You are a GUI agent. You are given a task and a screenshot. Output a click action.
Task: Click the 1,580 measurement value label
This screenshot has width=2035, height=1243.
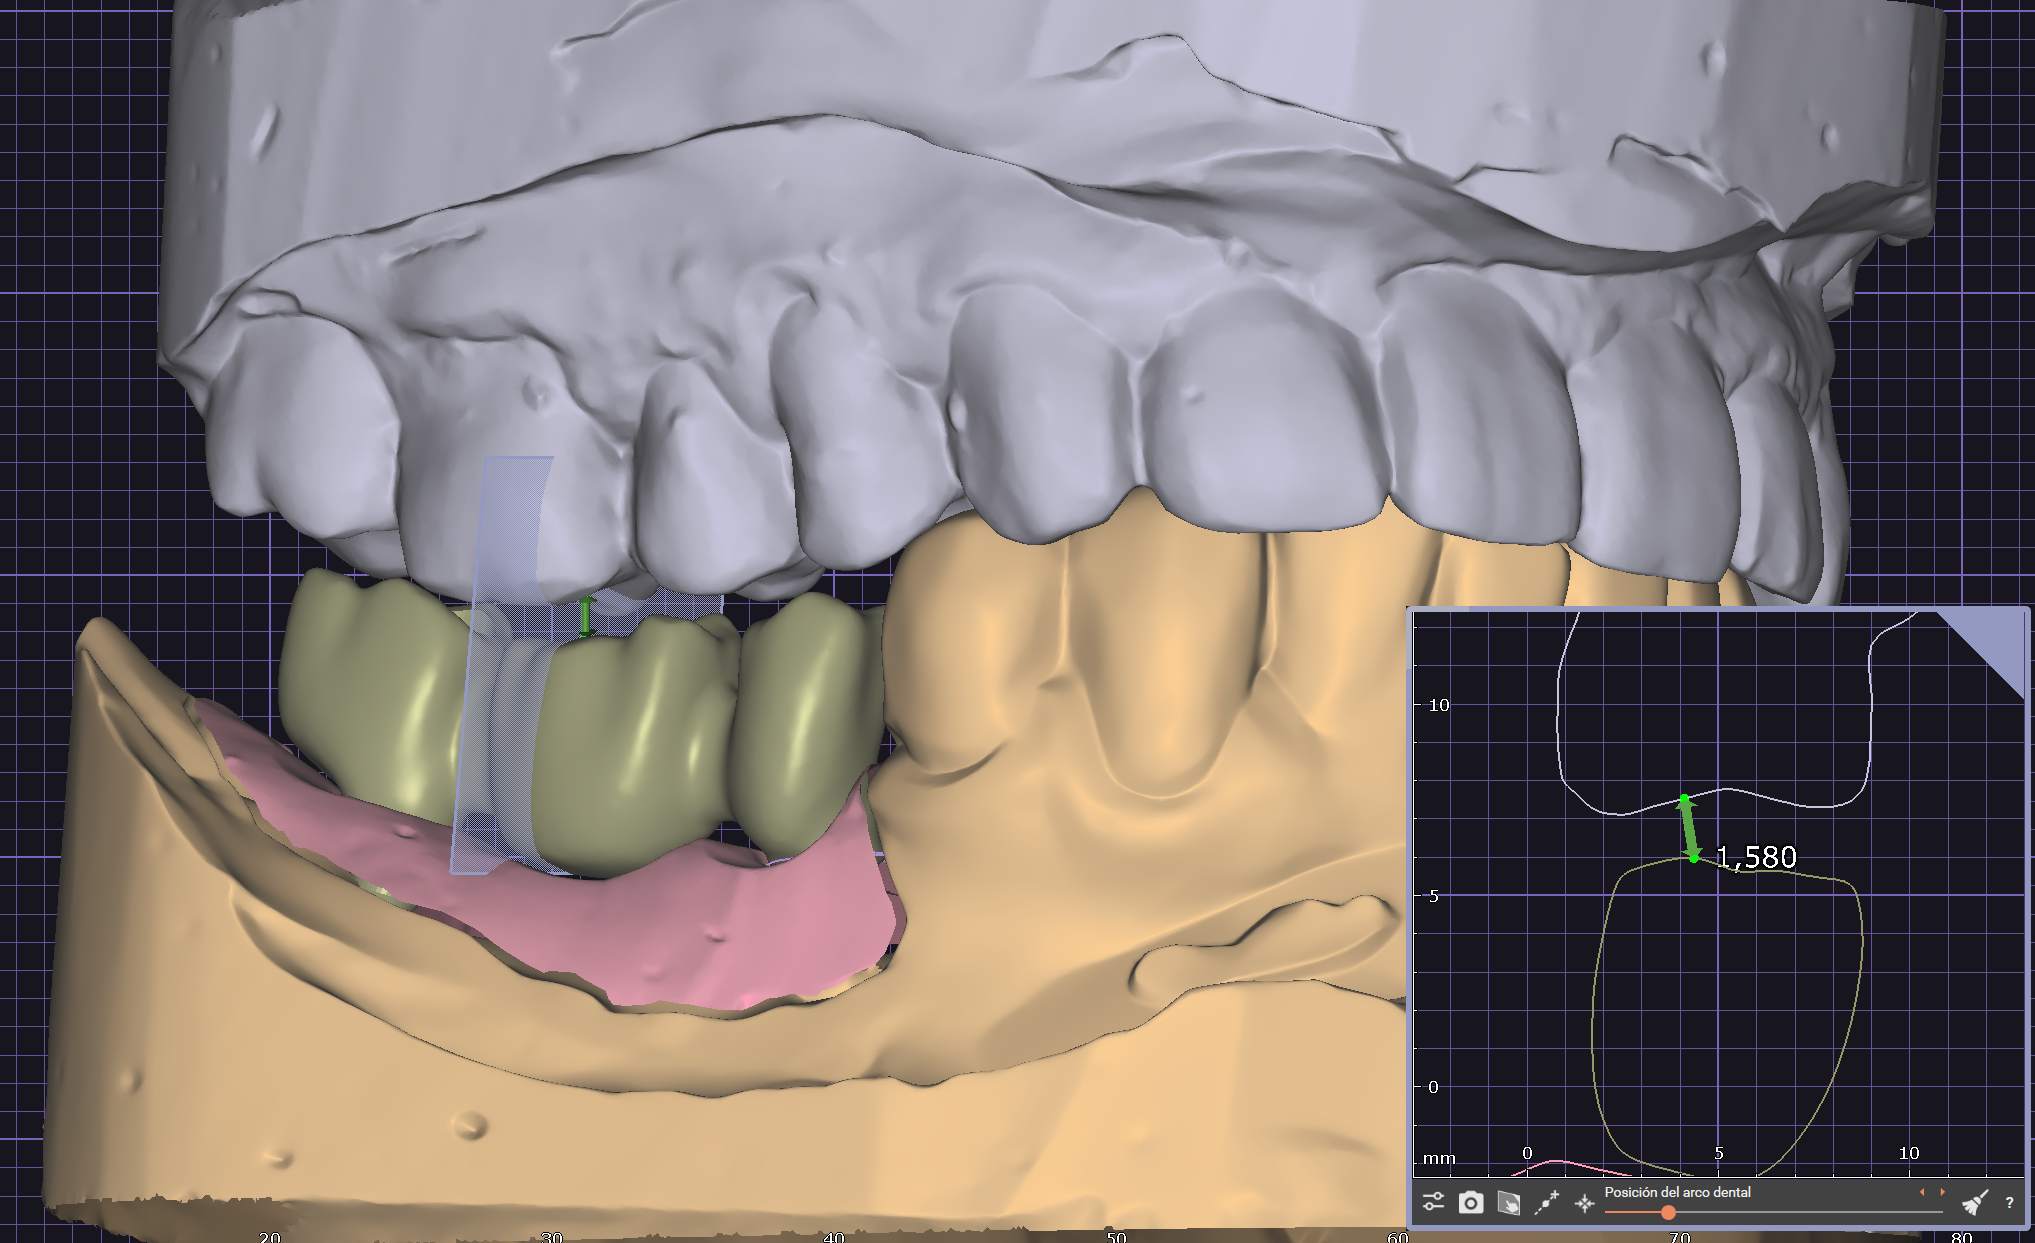click(1756, 857)
